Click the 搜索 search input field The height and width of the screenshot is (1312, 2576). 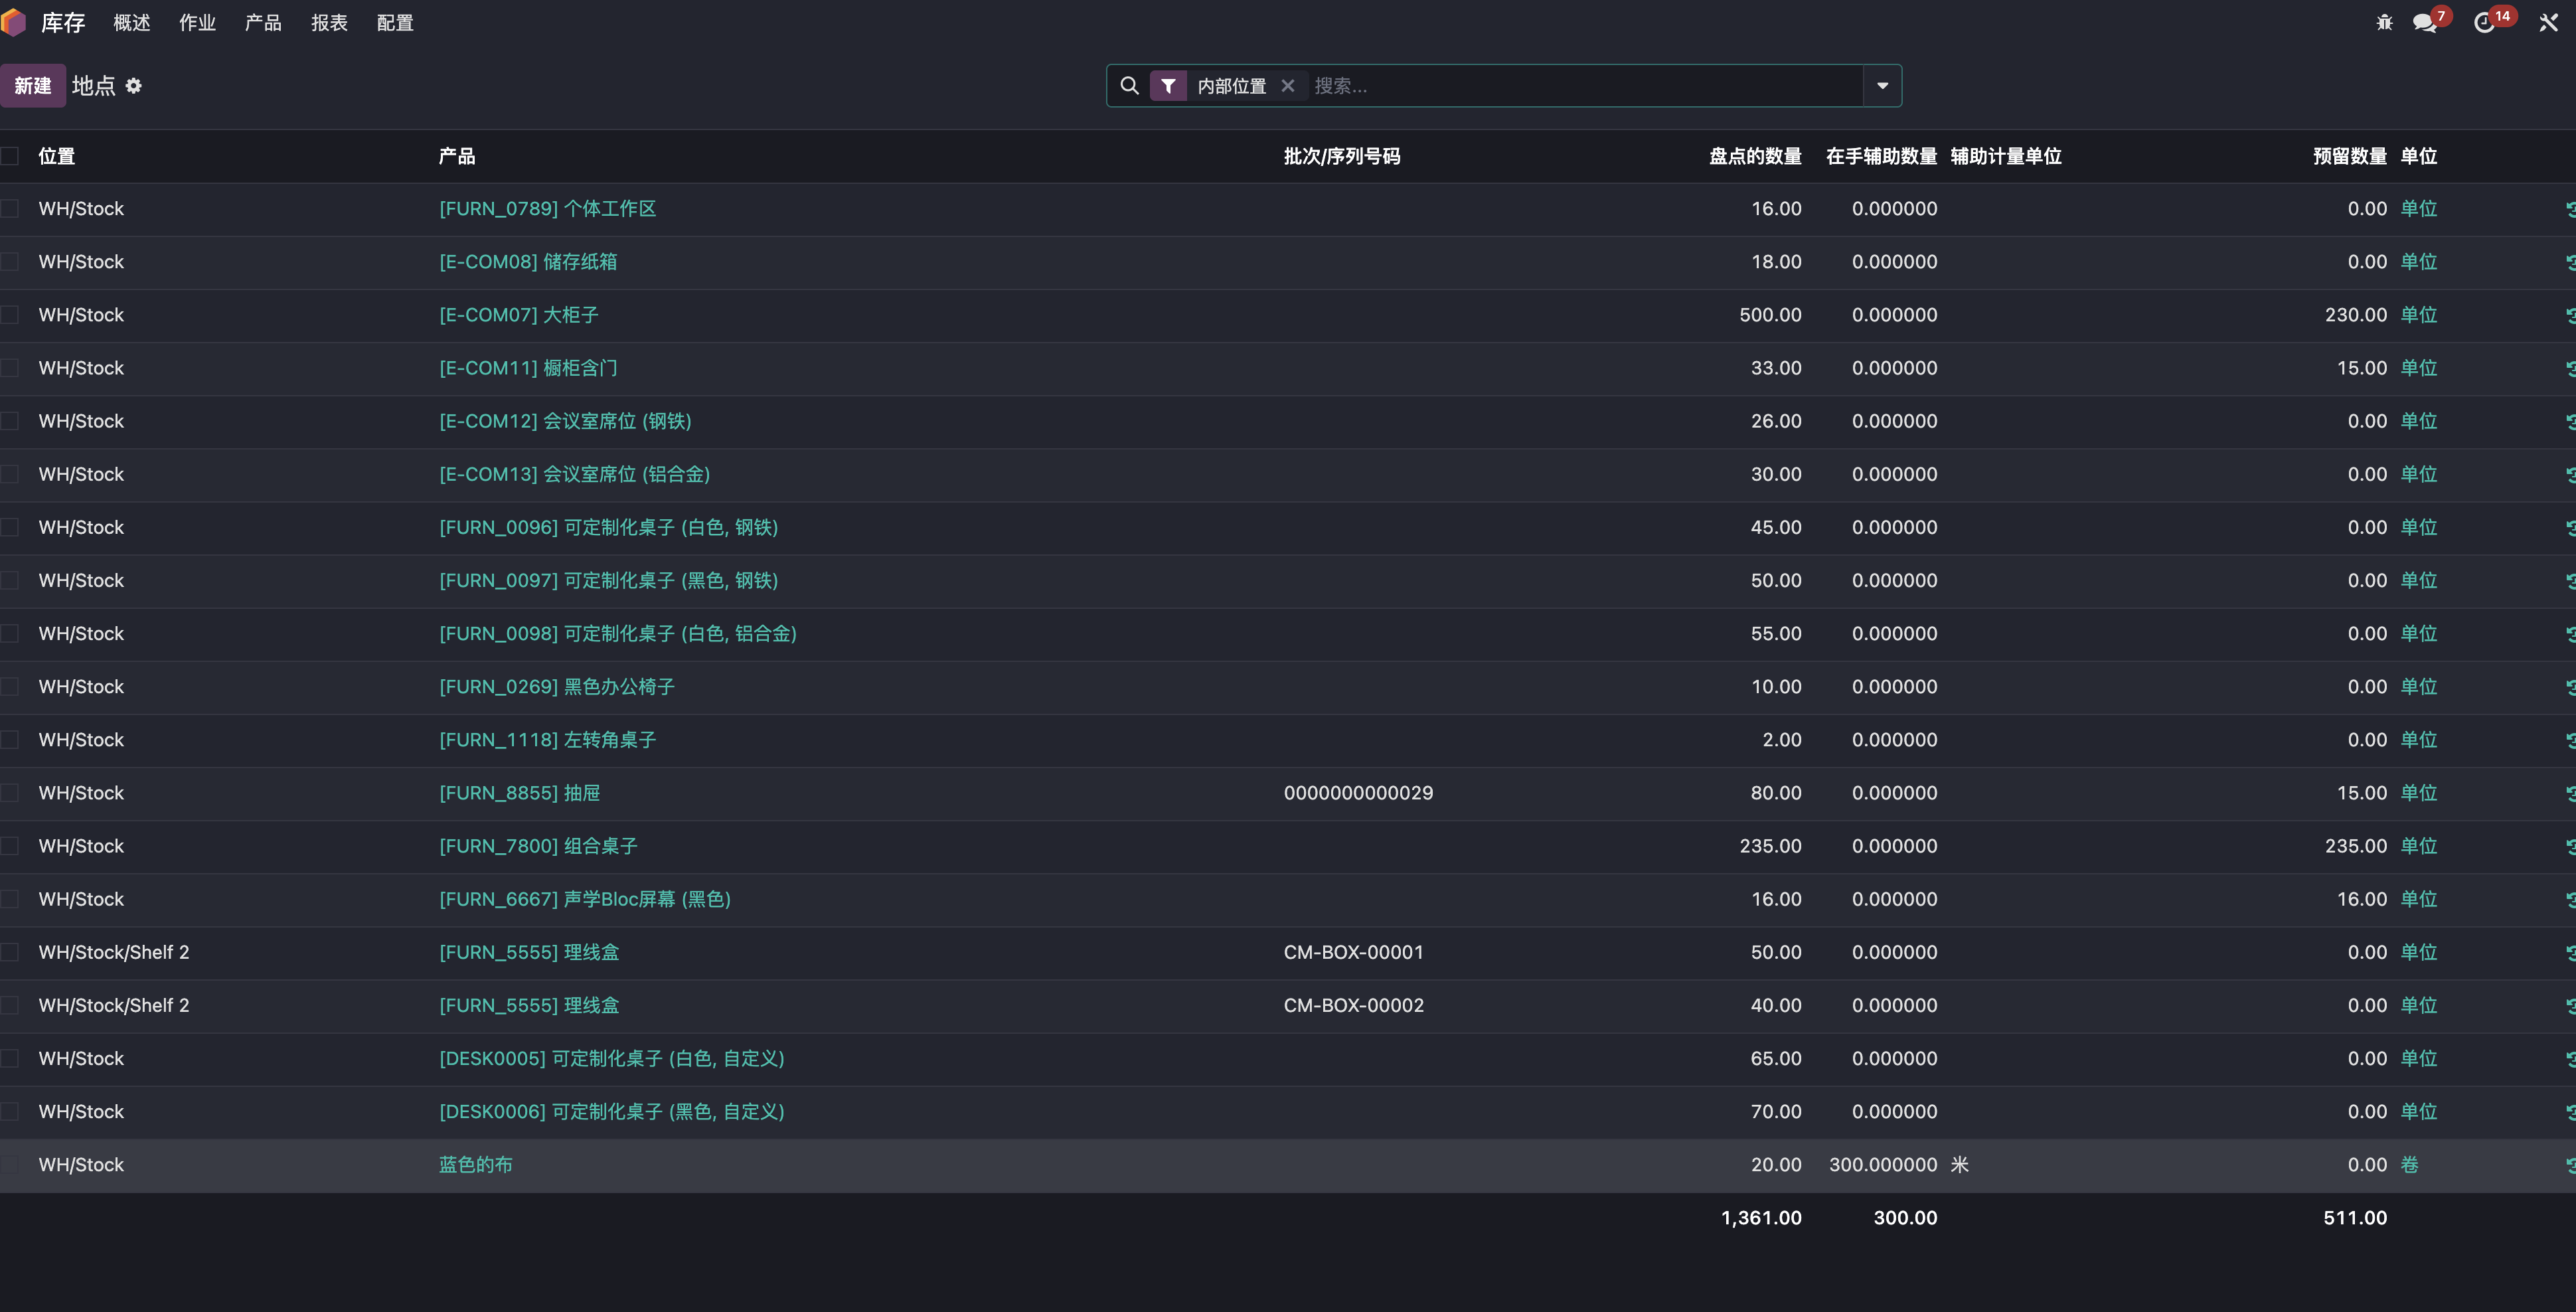tap(1585, 86)
